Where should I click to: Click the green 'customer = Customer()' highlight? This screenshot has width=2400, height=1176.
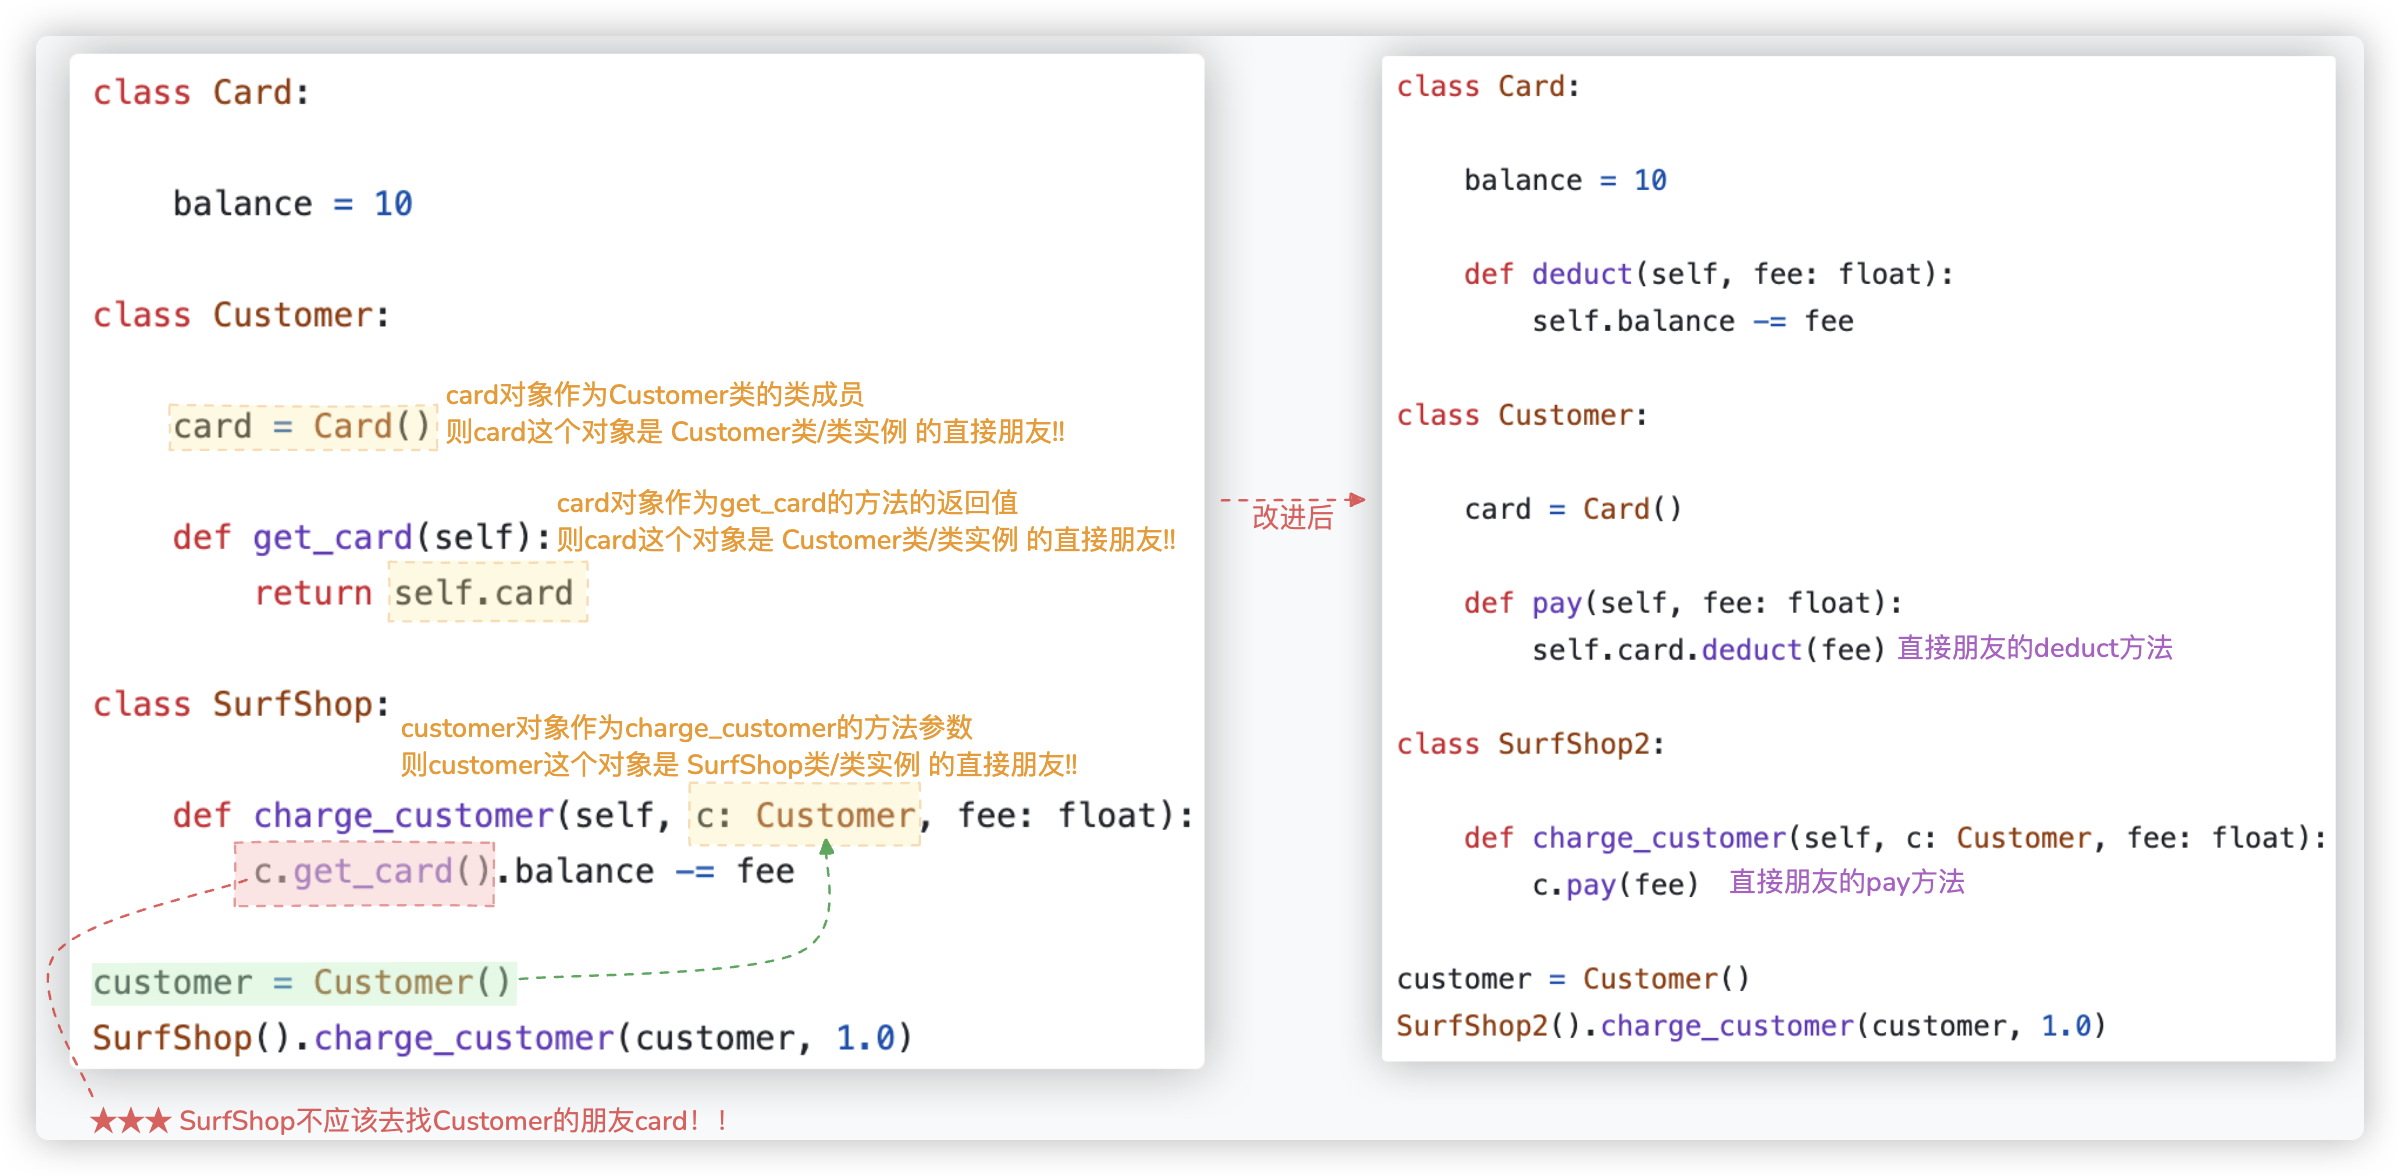coord(302,983)
